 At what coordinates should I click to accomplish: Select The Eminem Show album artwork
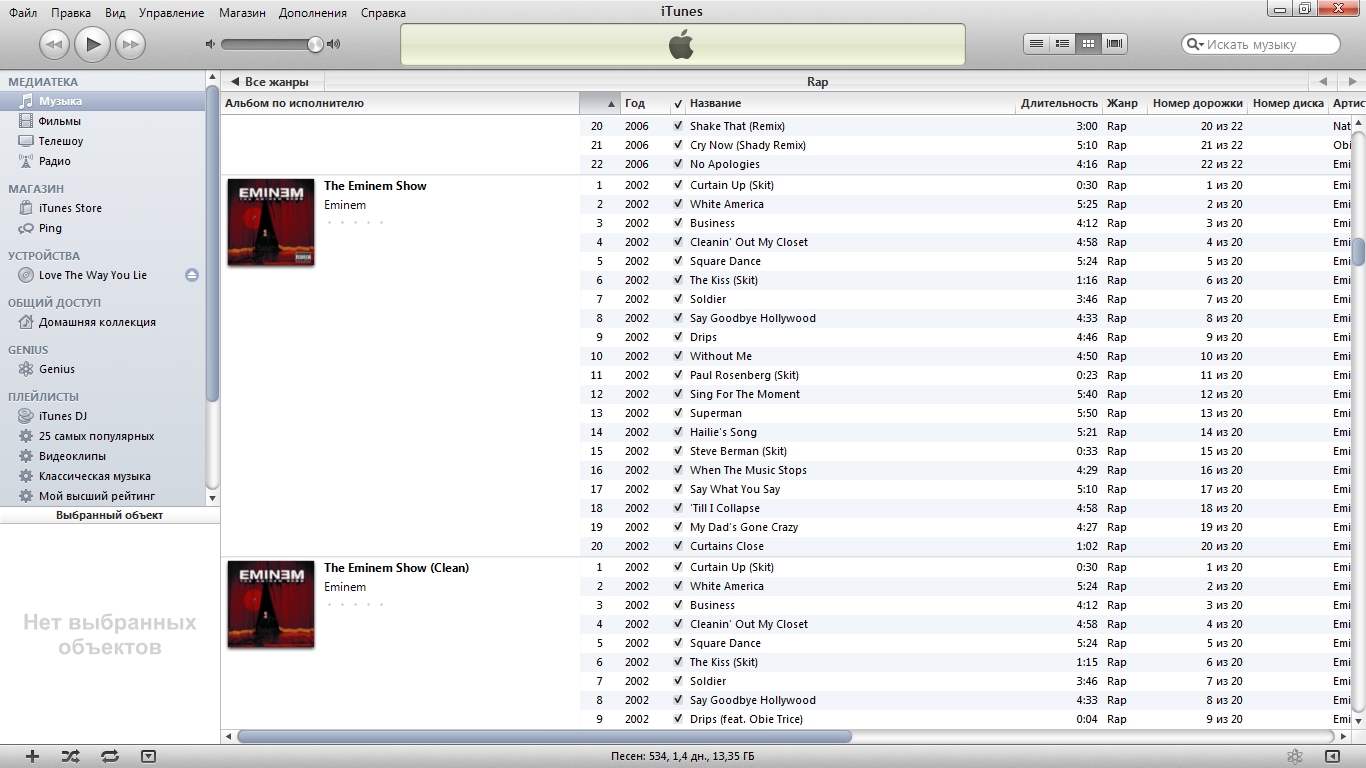[x=271, y=222]
